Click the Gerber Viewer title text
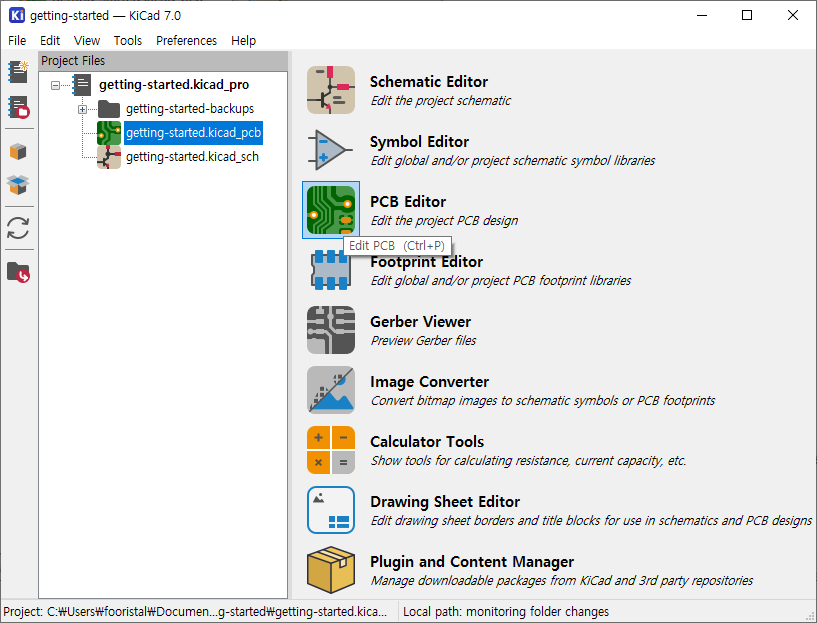This screenshot has width=817, height=623. (x=420, y=322)
